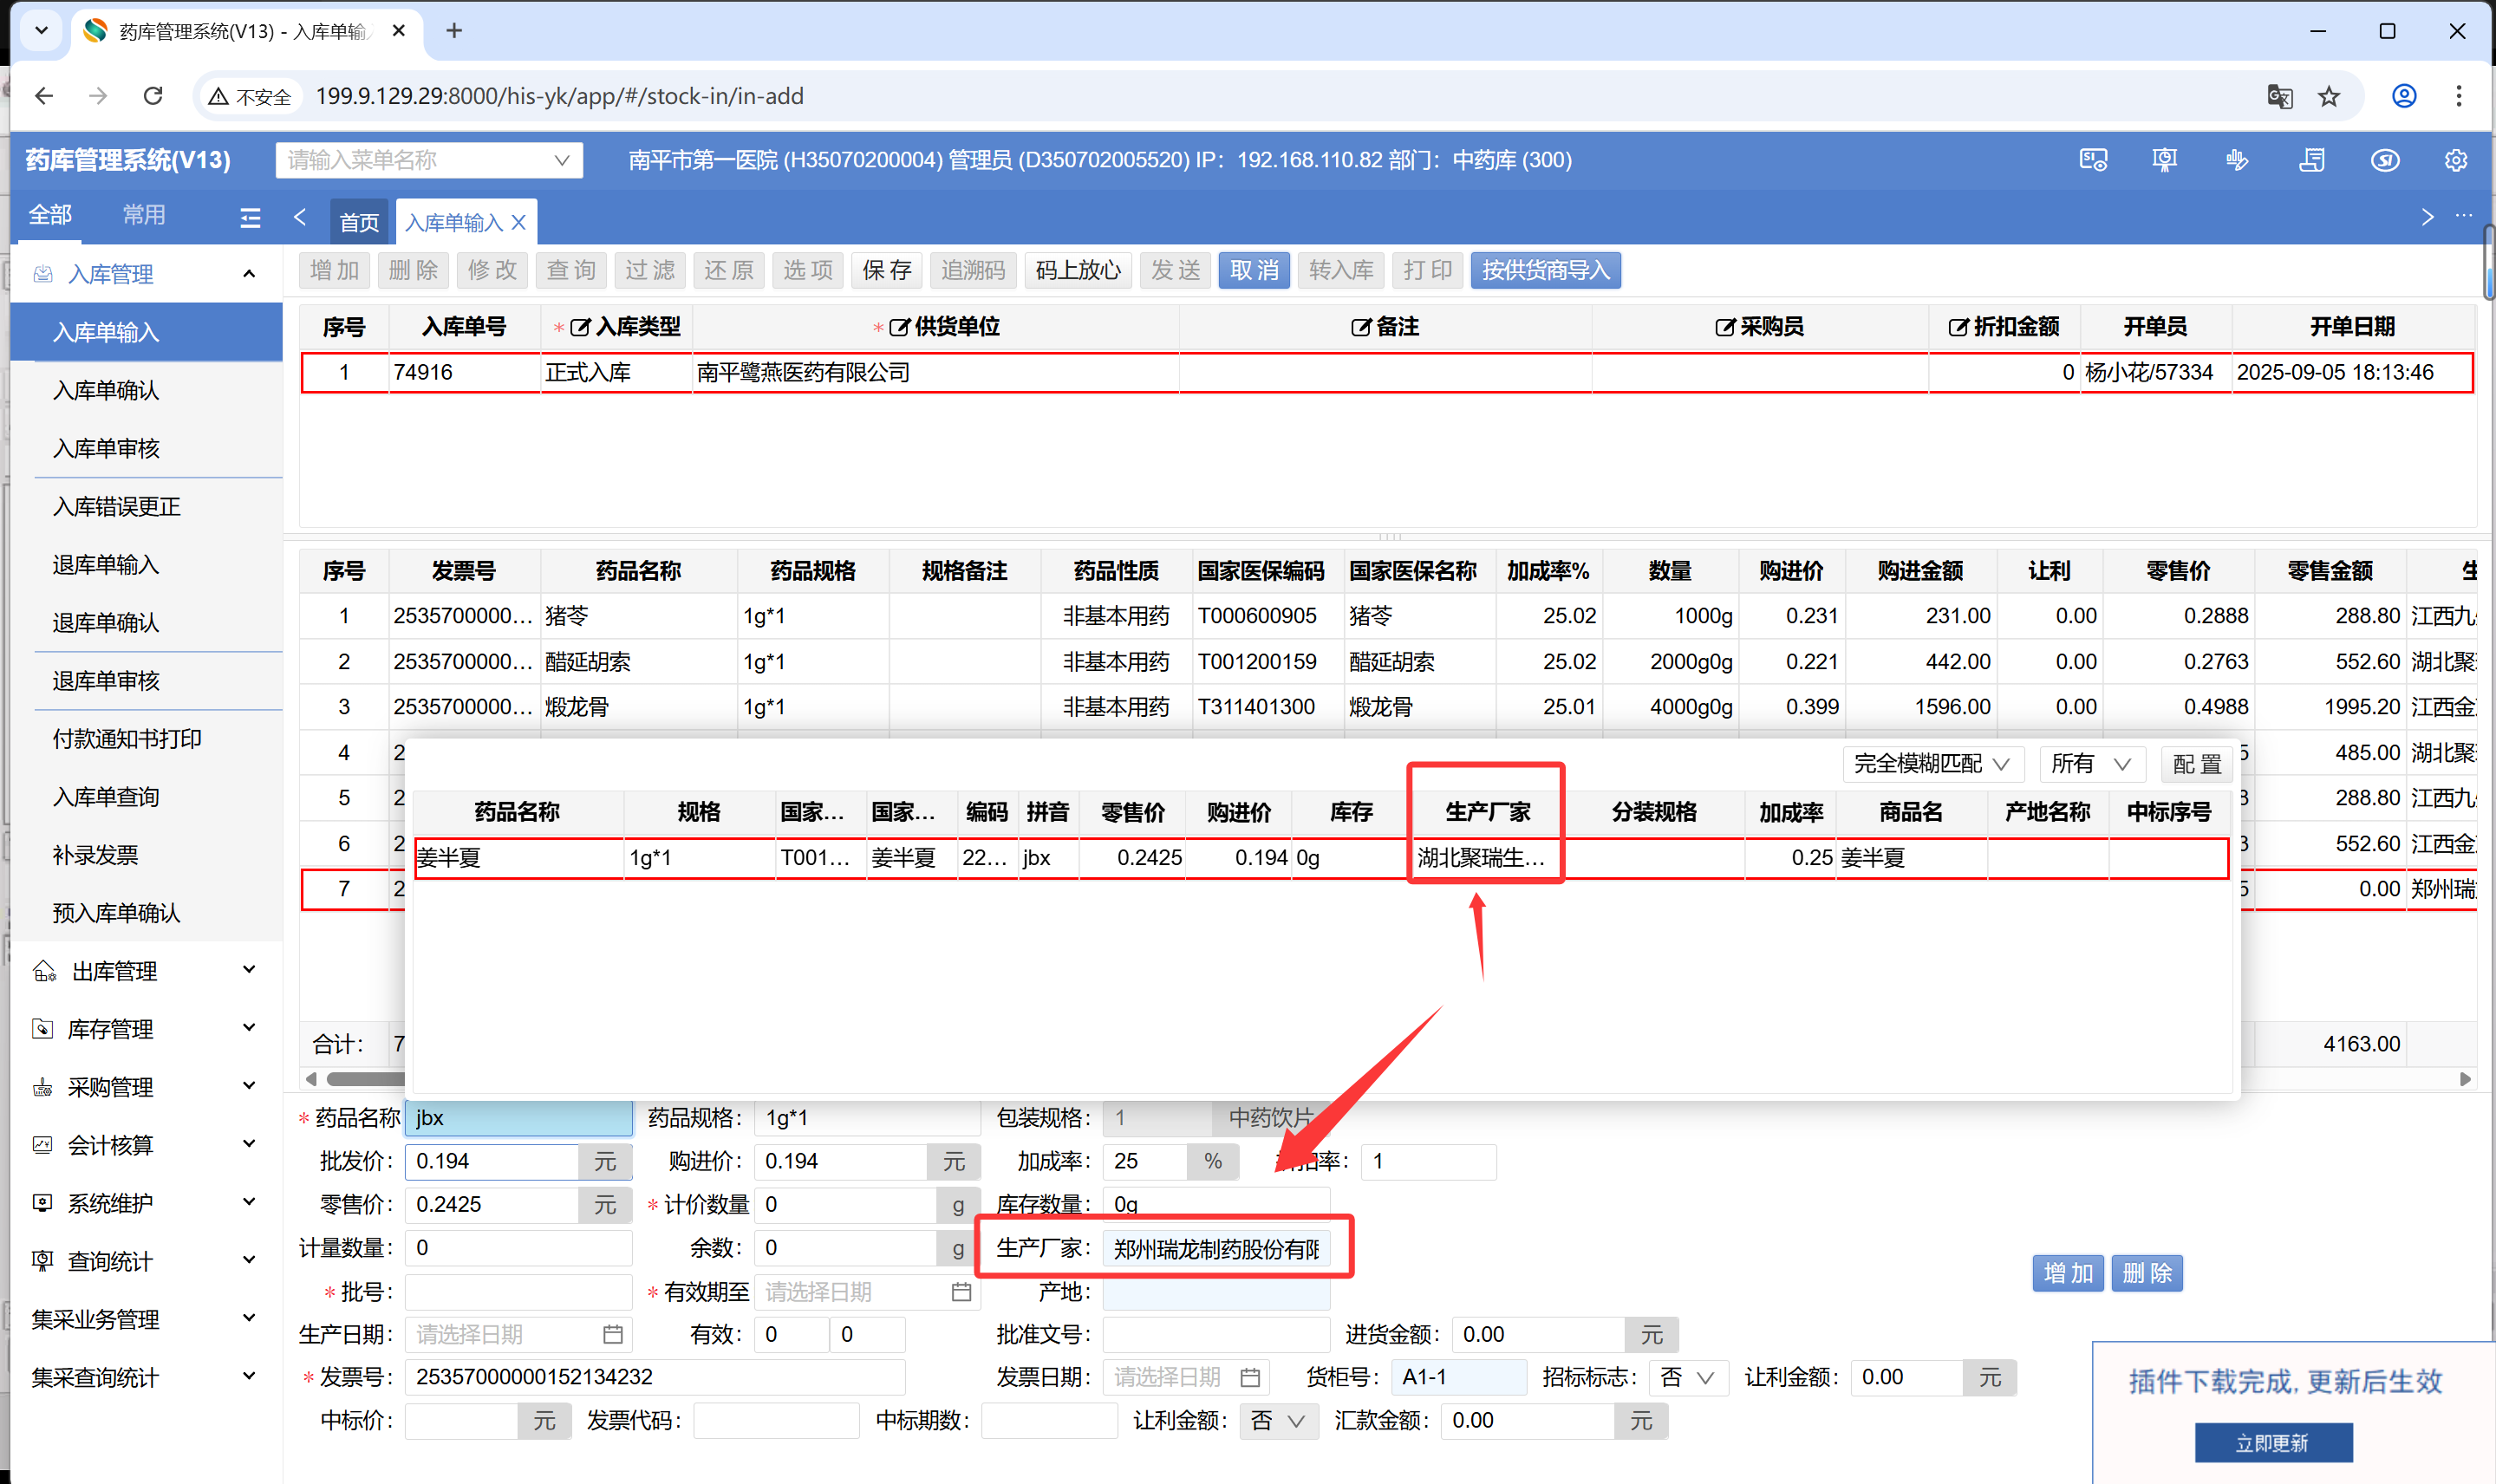Image resolution: width=2496 pixels, height=1484 pixels.
Task: Select 入库单确认 in the sidebar menu
Action: 106,390
